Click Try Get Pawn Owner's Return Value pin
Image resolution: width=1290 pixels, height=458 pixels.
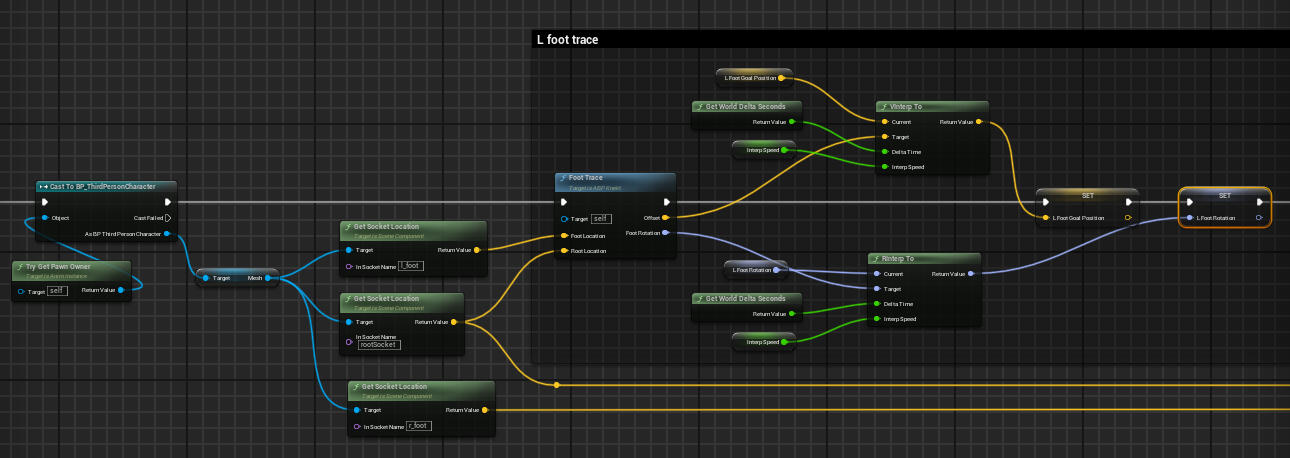[x=120, y=291]
